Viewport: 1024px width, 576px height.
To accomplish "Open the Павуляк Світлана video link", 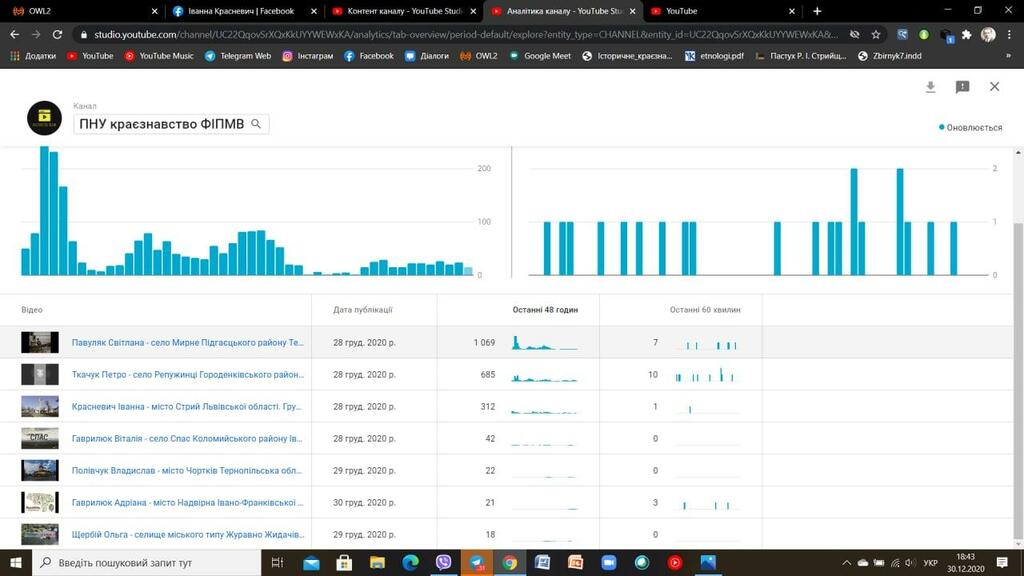I will 187,343.
